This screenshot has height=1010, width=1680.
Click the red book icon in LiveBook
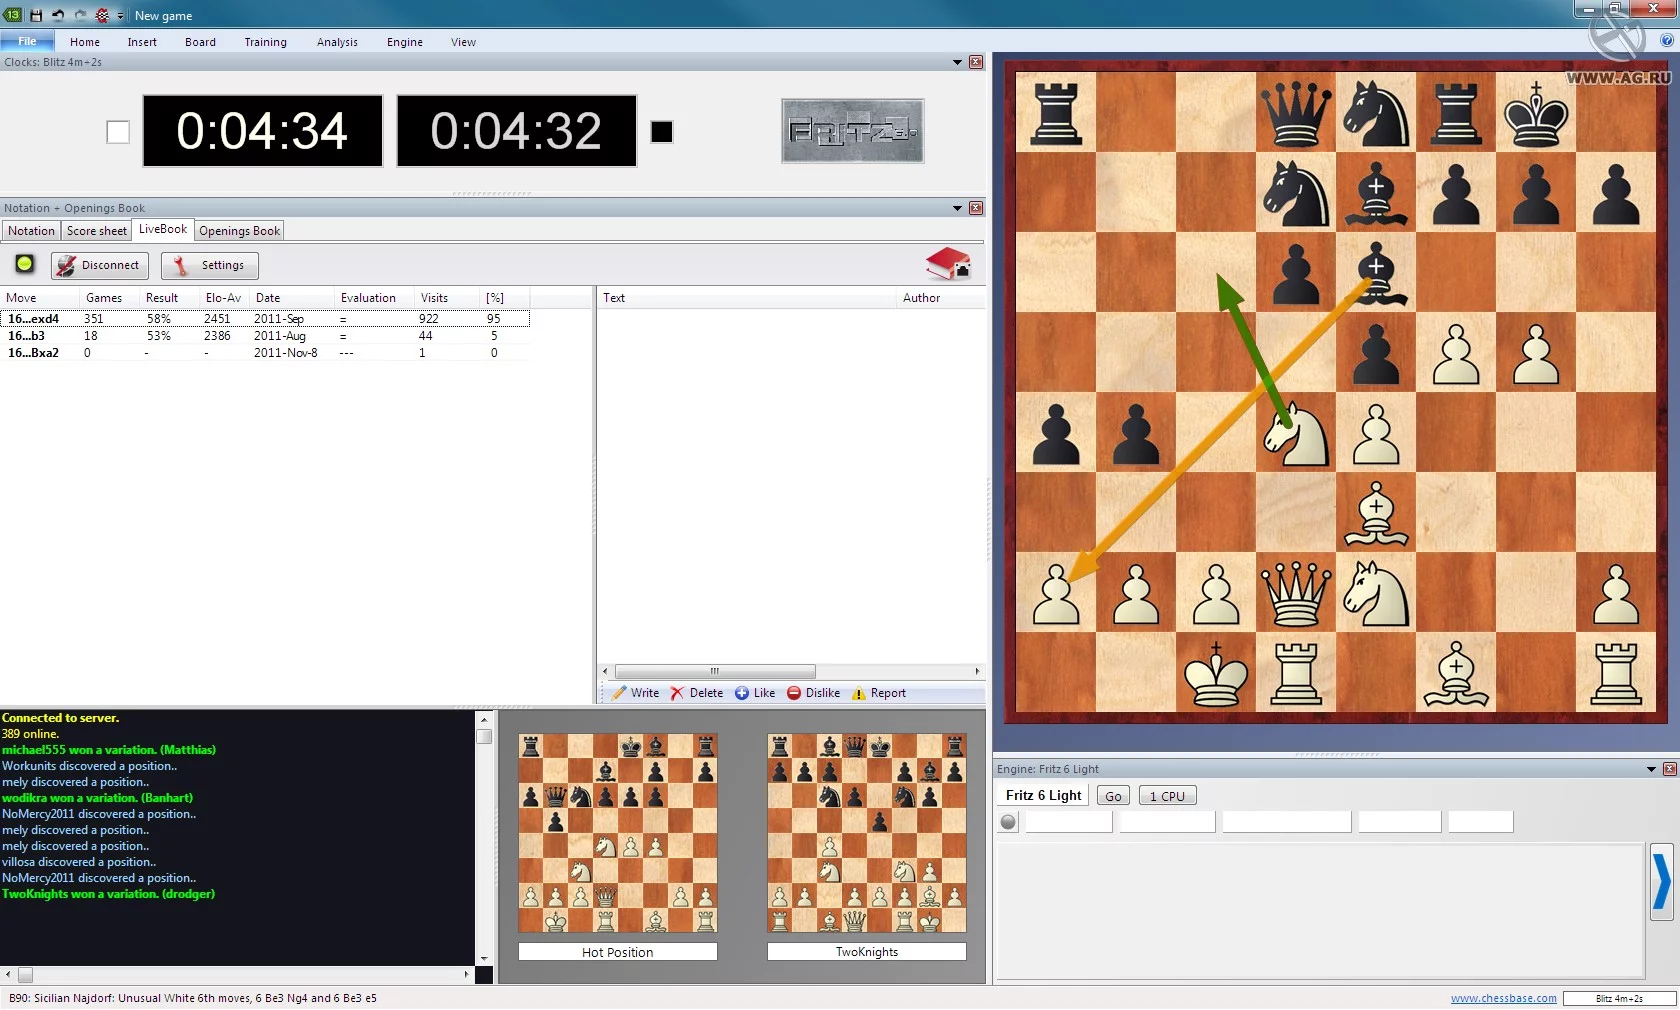[947, 264]
